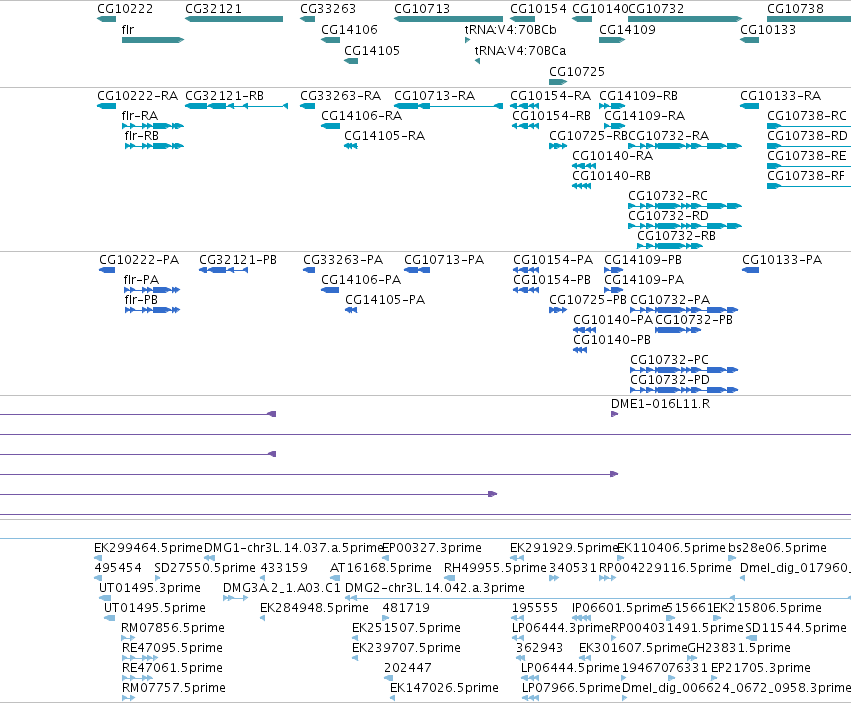Select the CG14105 gene label
Screen dimensions: 851x703
click(x=372, y=50)
